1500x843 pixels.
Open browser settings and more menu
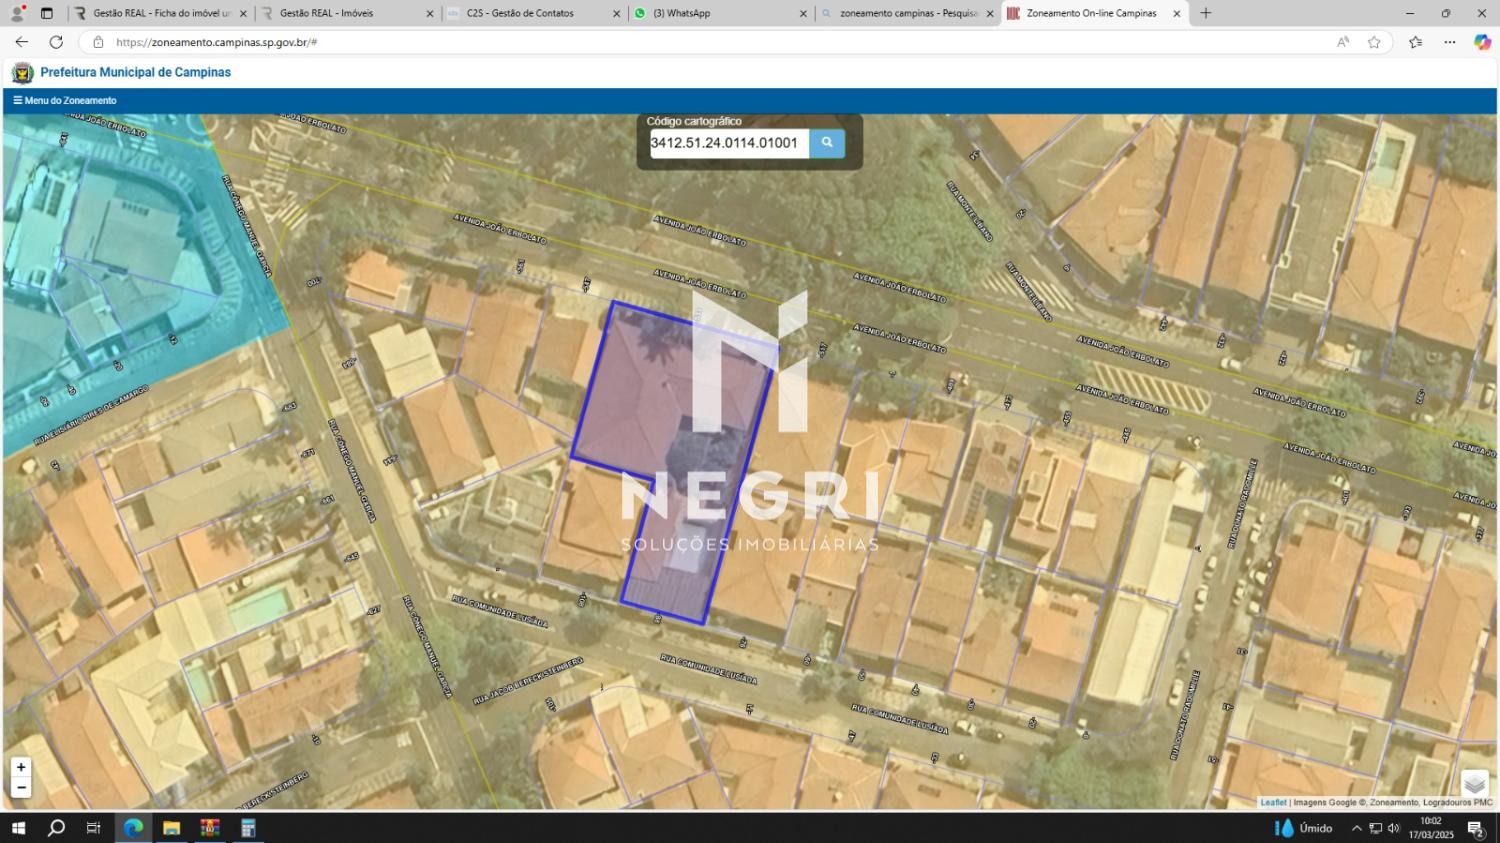(x=1449, y=42)
